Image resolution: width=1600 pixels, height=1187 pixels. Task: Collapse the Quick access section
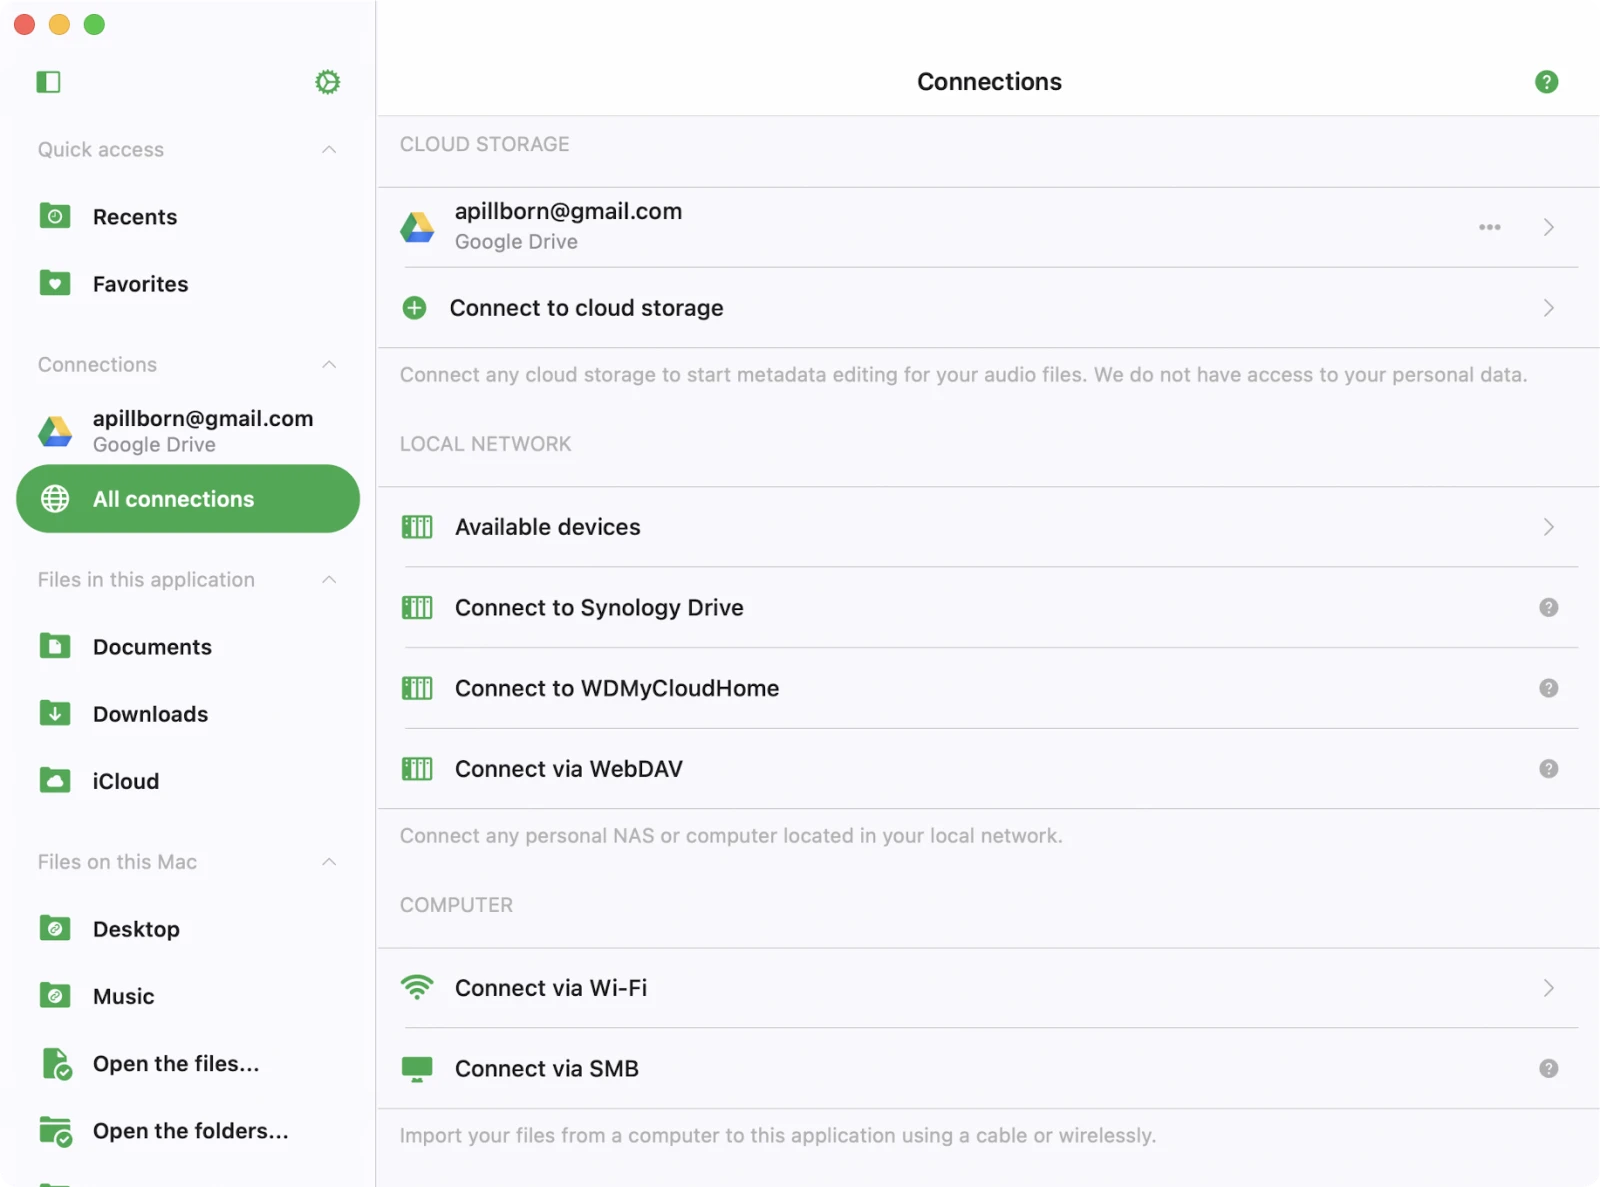(329, 150)
